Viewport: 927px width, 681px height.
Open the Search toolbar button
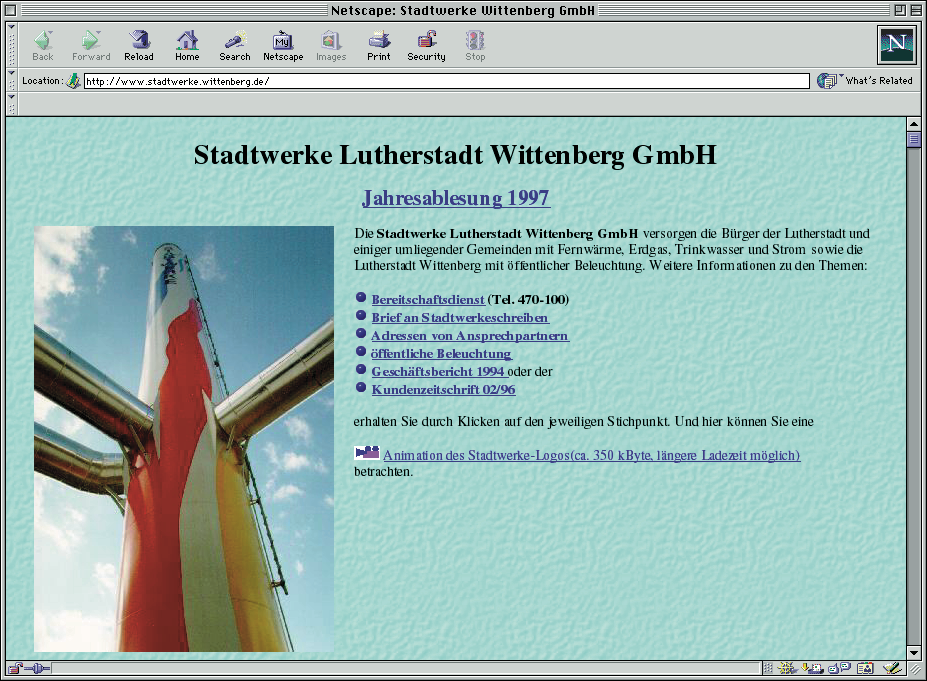click(235, 45)
